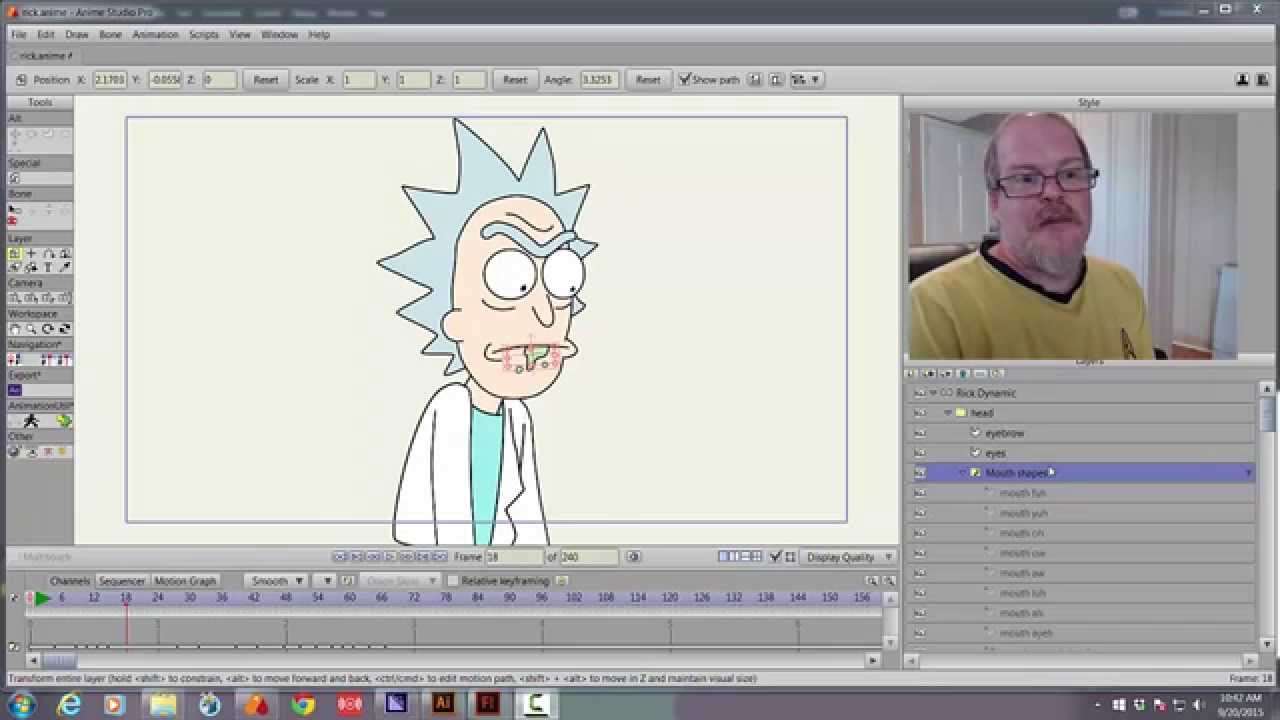Click the green AnimationUtil script icon

64,421
